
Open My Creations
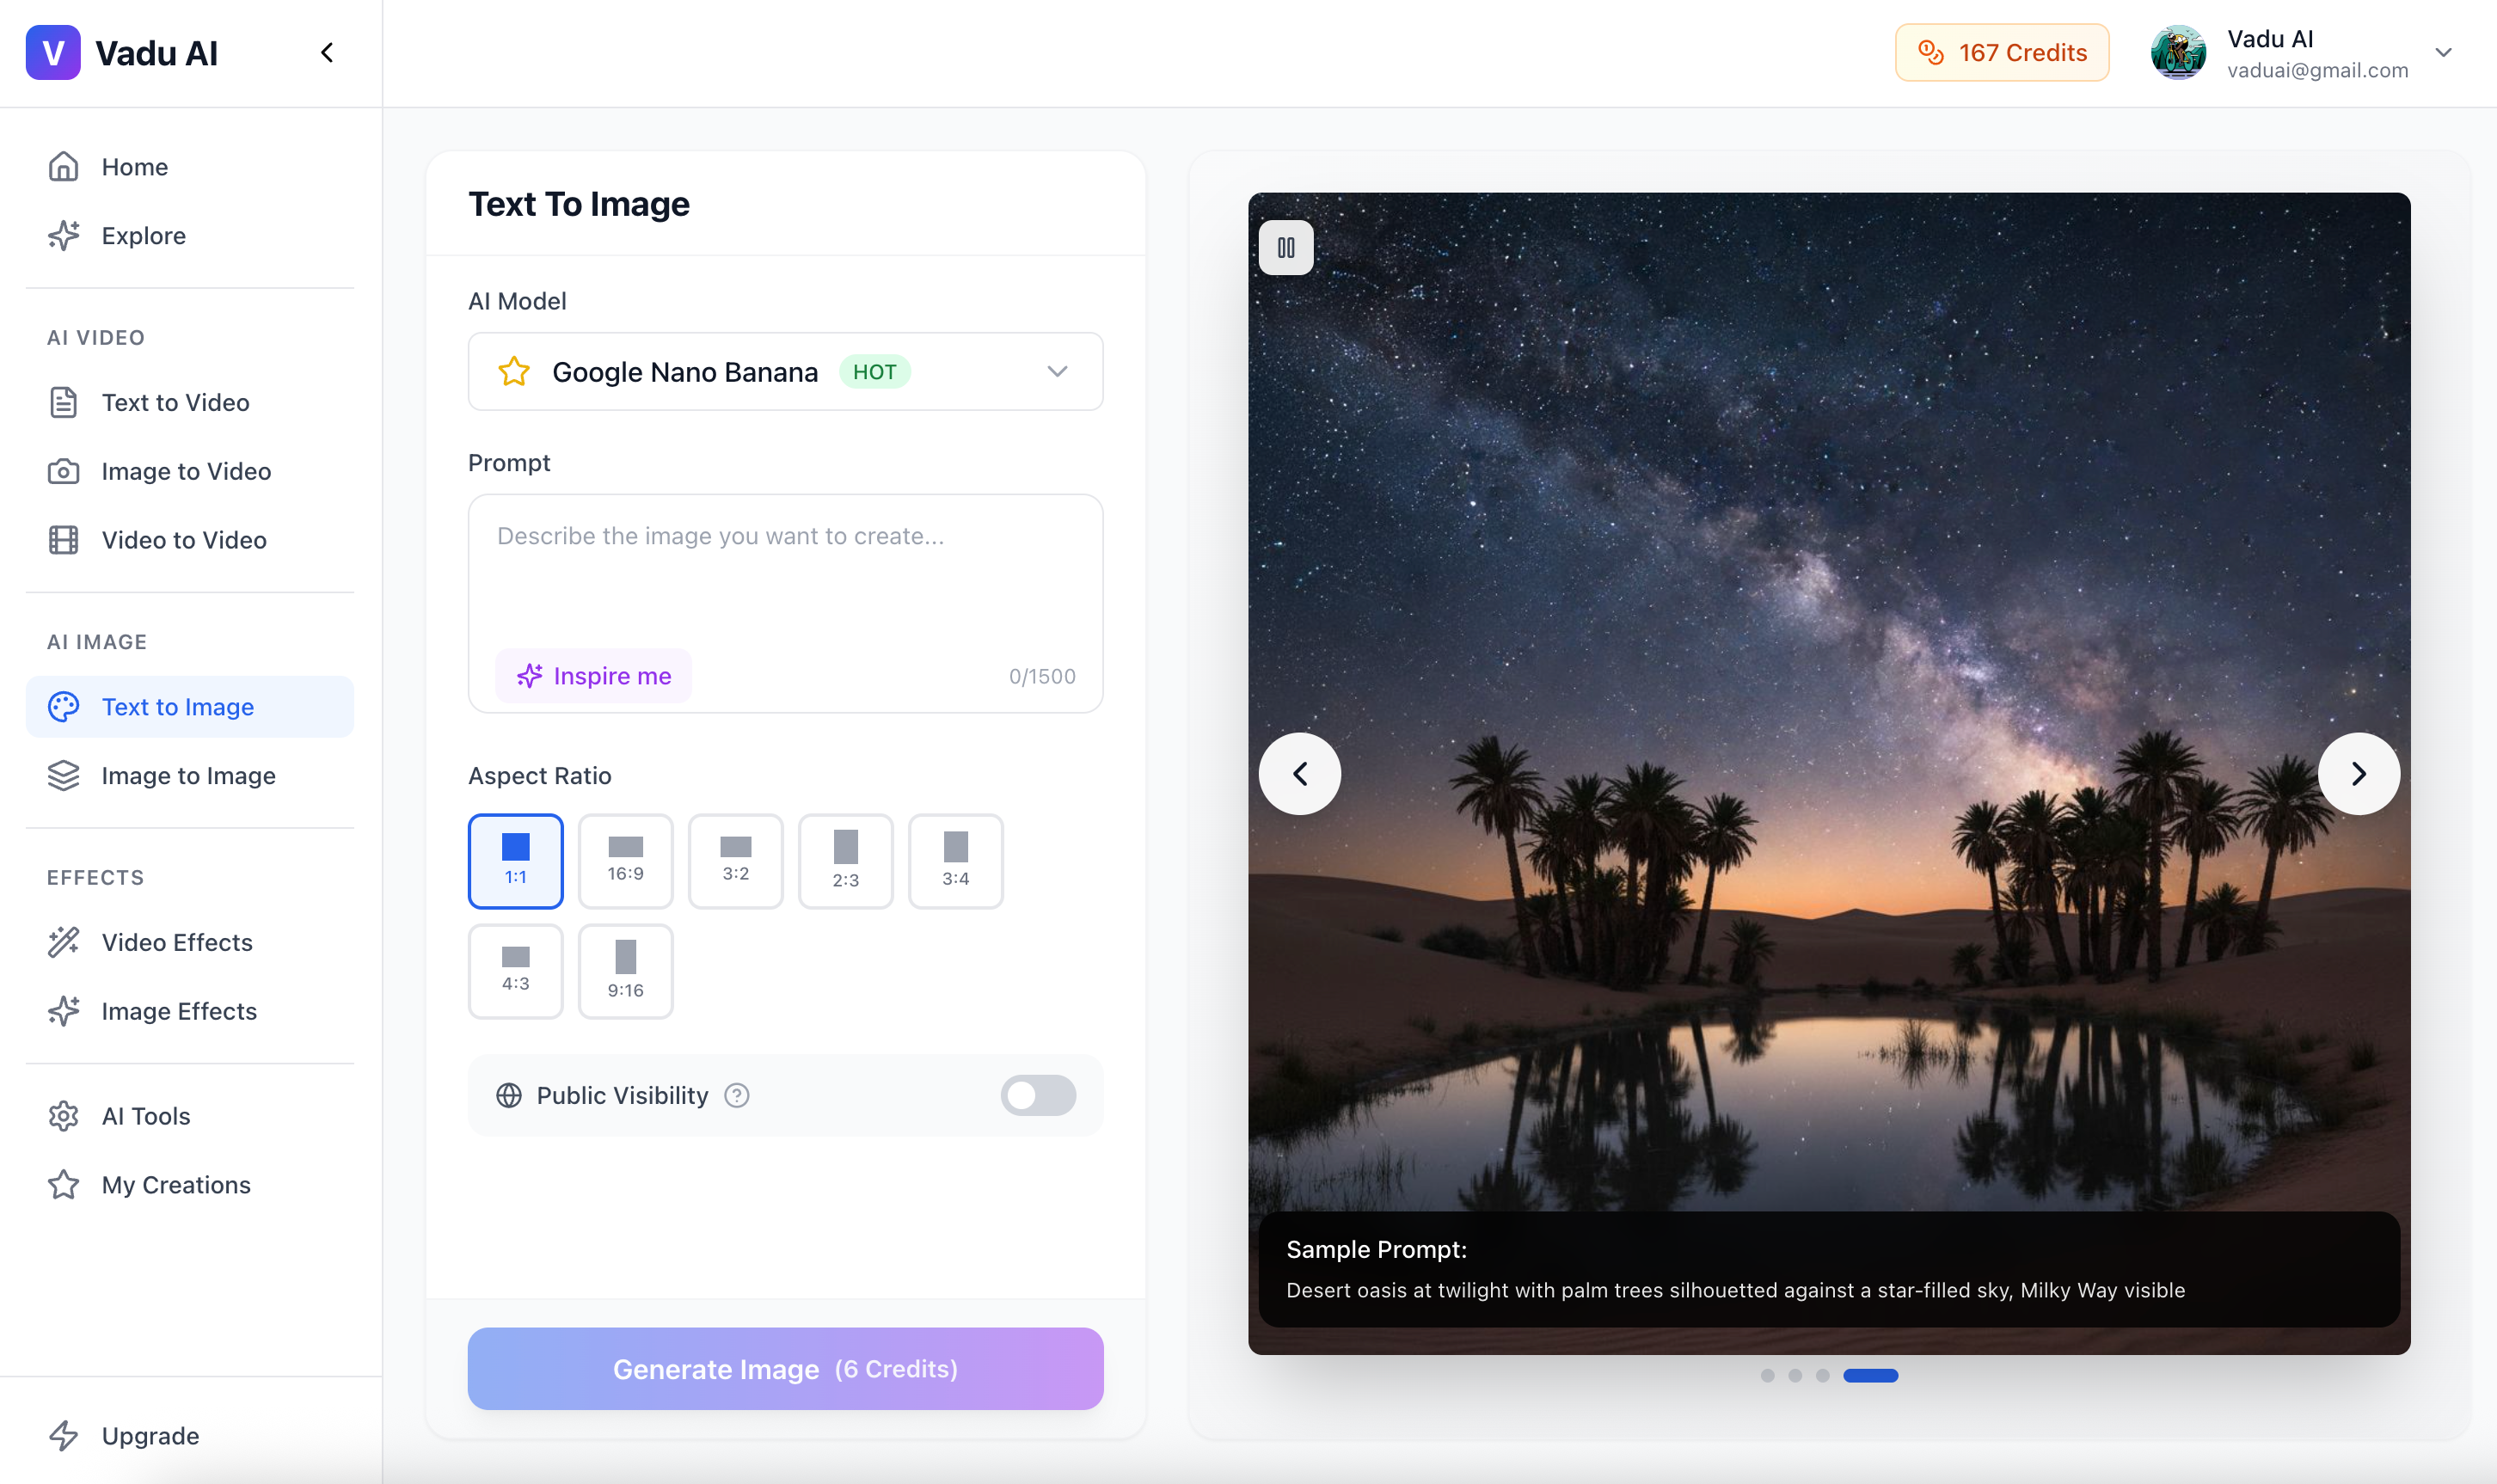(x=175, y=1184)
